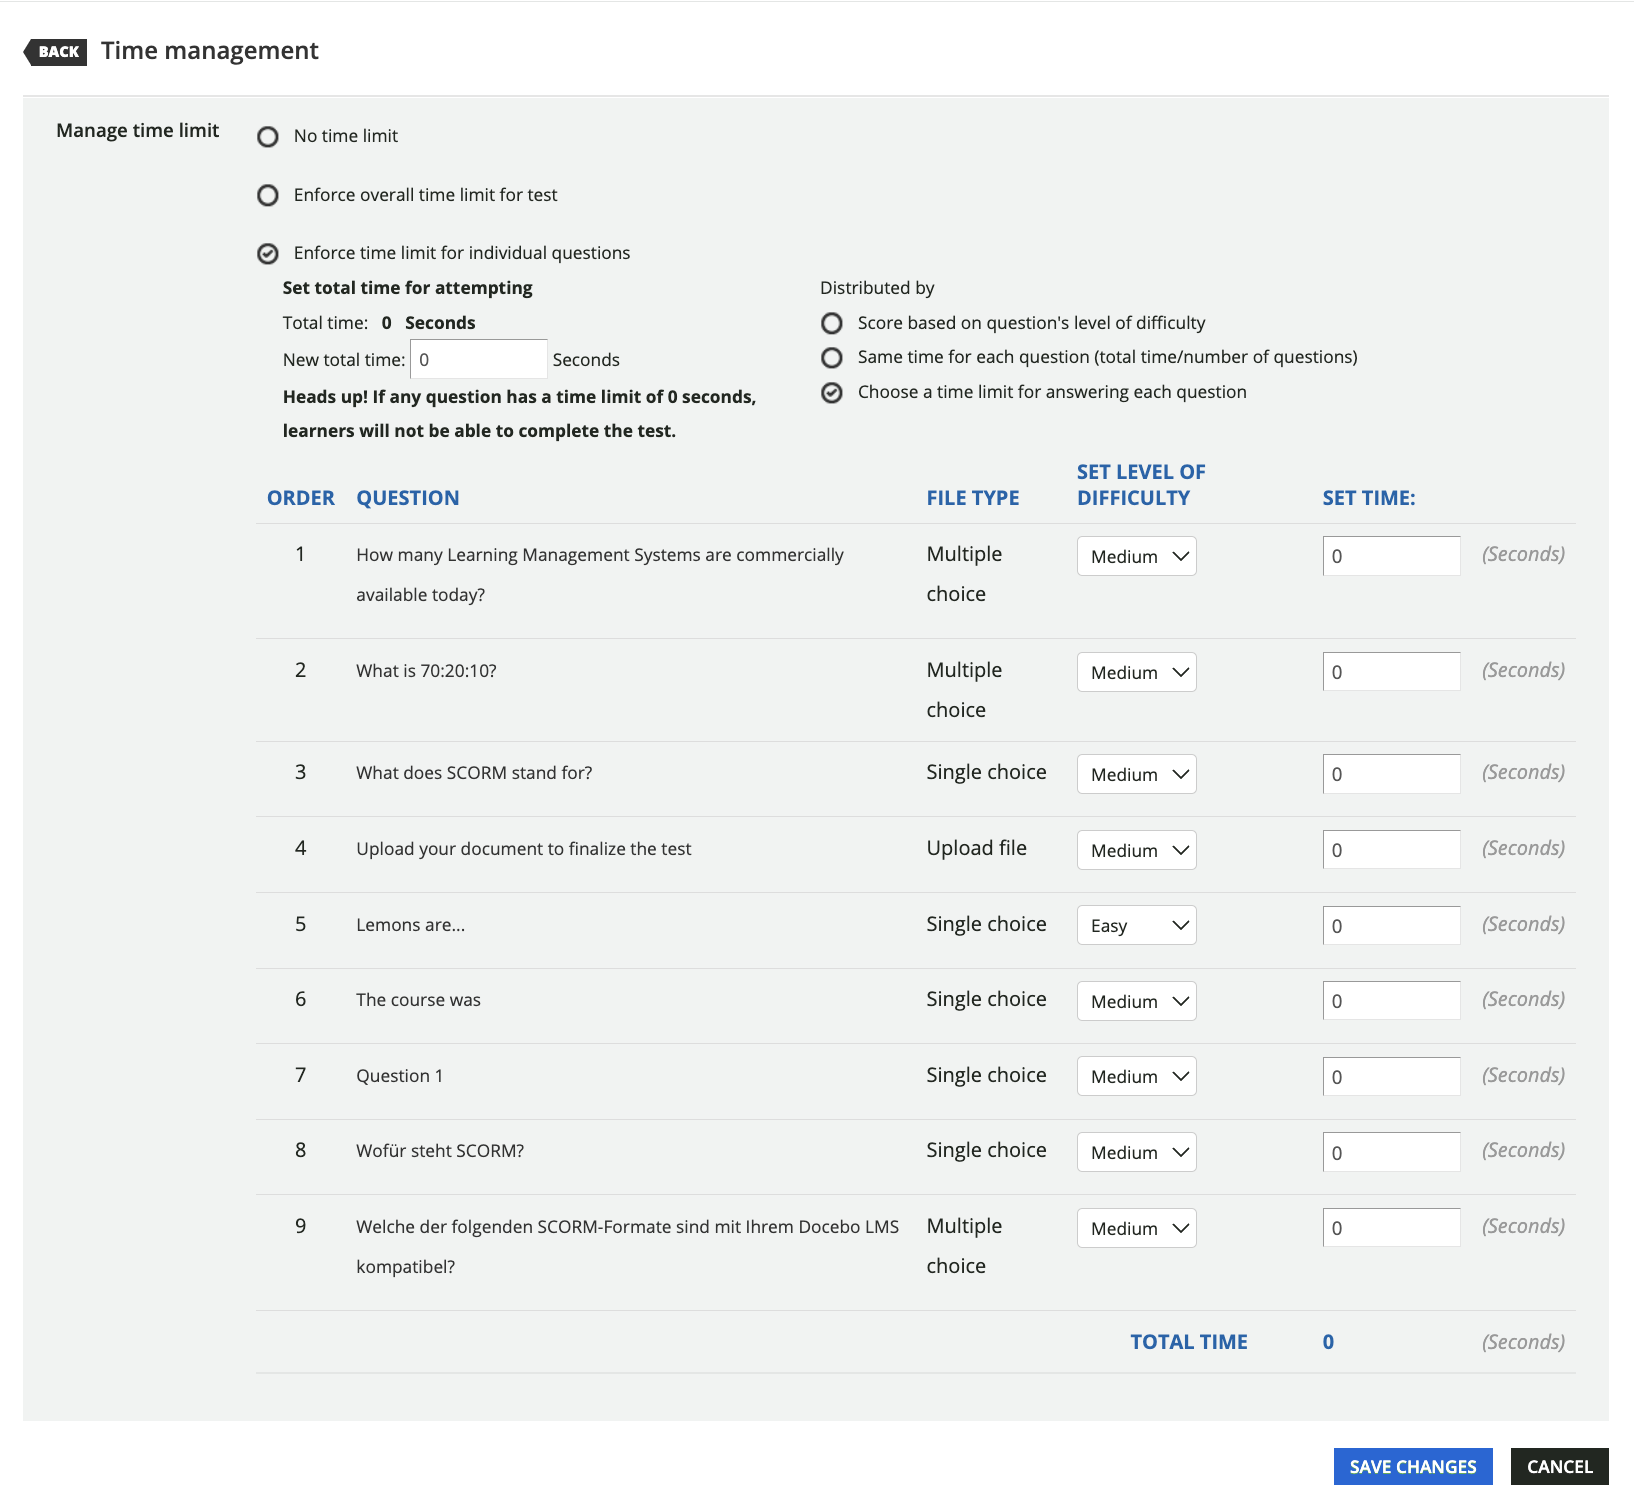Choose Same time for each question option
This screenshot has height=1506, width=1634.
[x=832, y=357]
